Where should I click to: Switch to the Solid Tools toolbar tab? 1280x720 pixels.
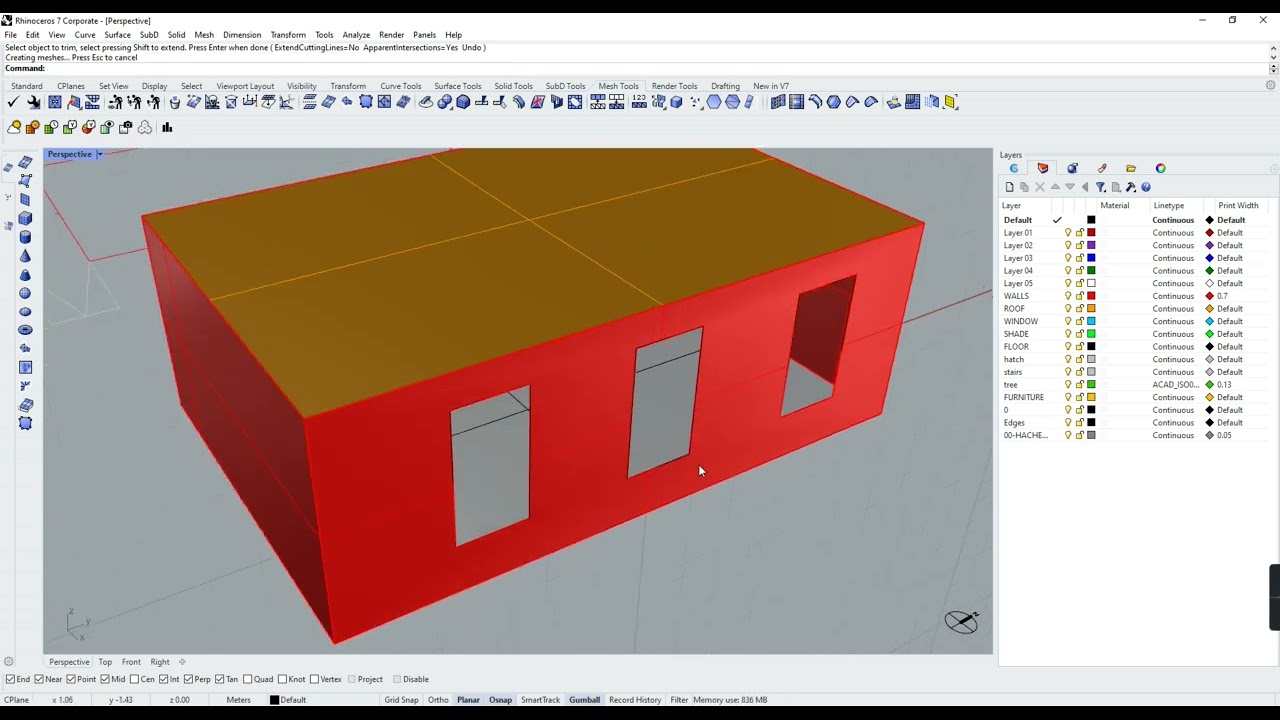(x=513, y=86)
